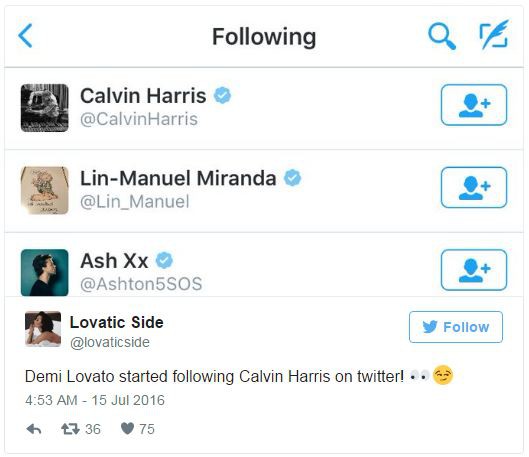Follow Ash Xx with add-user button

pos(474,270)
